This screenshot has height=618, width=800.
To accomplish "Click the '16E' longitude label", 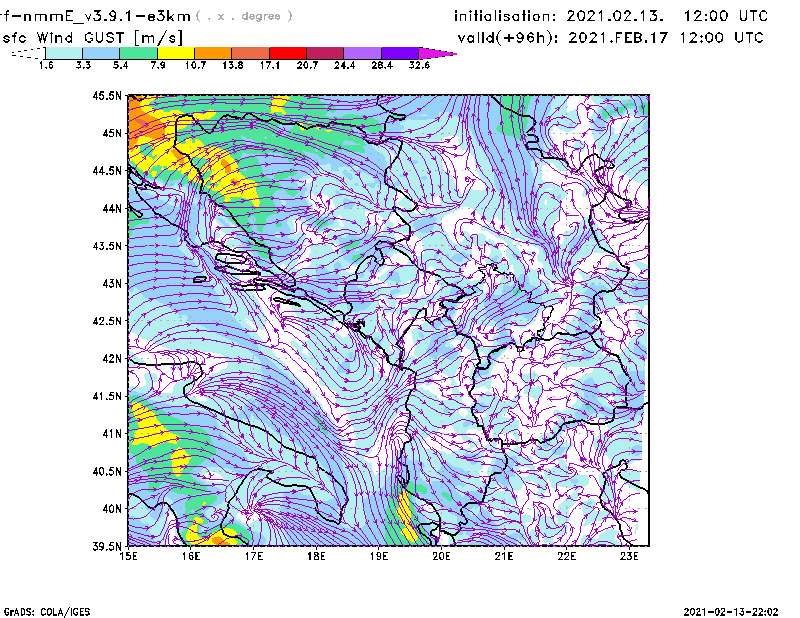I will pyautogui.click(x=191, y=556).
